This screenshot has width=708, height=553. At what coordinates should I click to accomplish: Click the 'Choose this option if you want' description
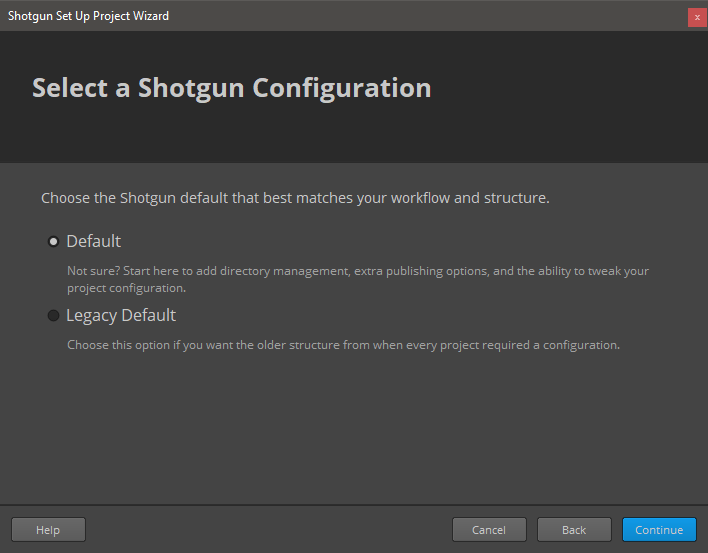pyautogui.click(x=343, y=345)
